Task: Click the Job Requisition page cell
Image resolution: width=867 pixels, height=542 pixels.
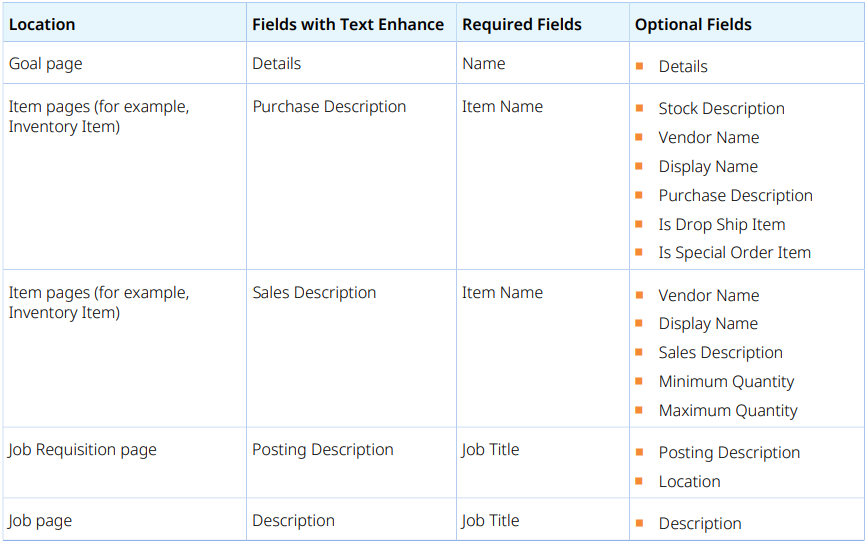Action: coord(83,450)
